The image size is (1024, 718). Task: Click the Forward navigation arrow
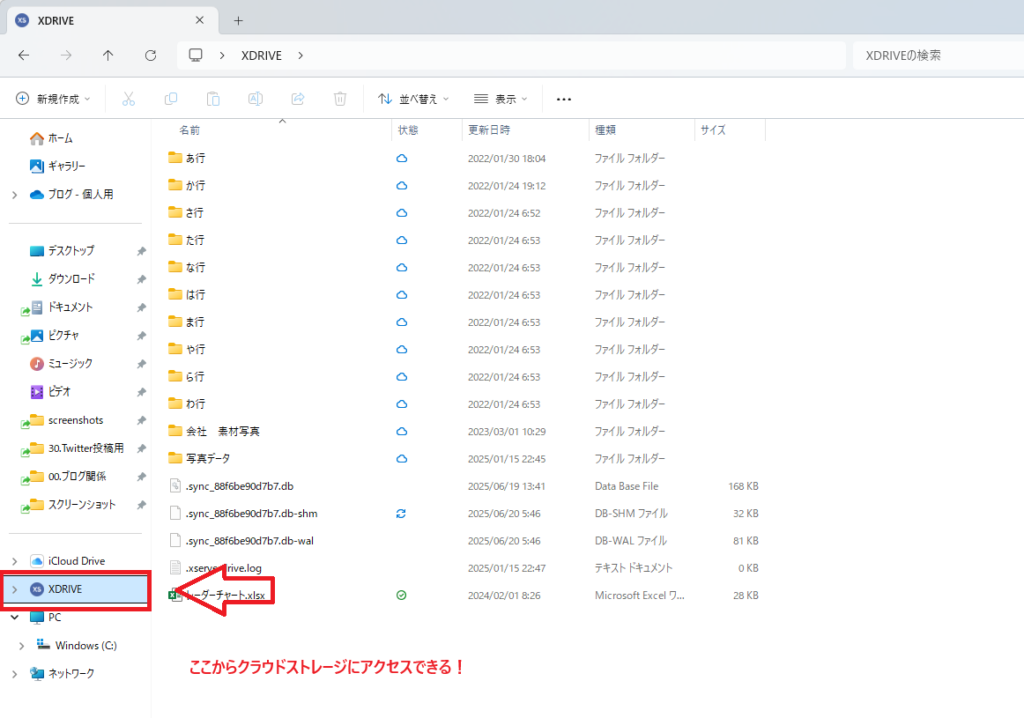(x=66, y=56)
